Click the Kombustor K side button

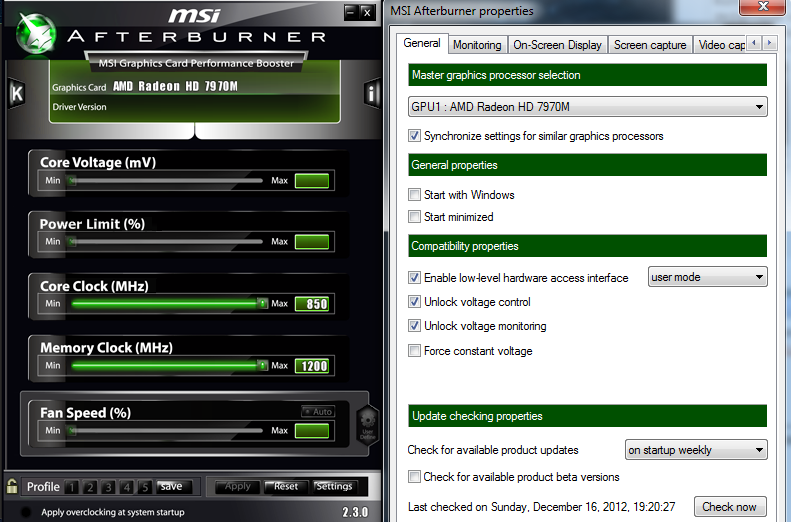(x=17, y=93)
